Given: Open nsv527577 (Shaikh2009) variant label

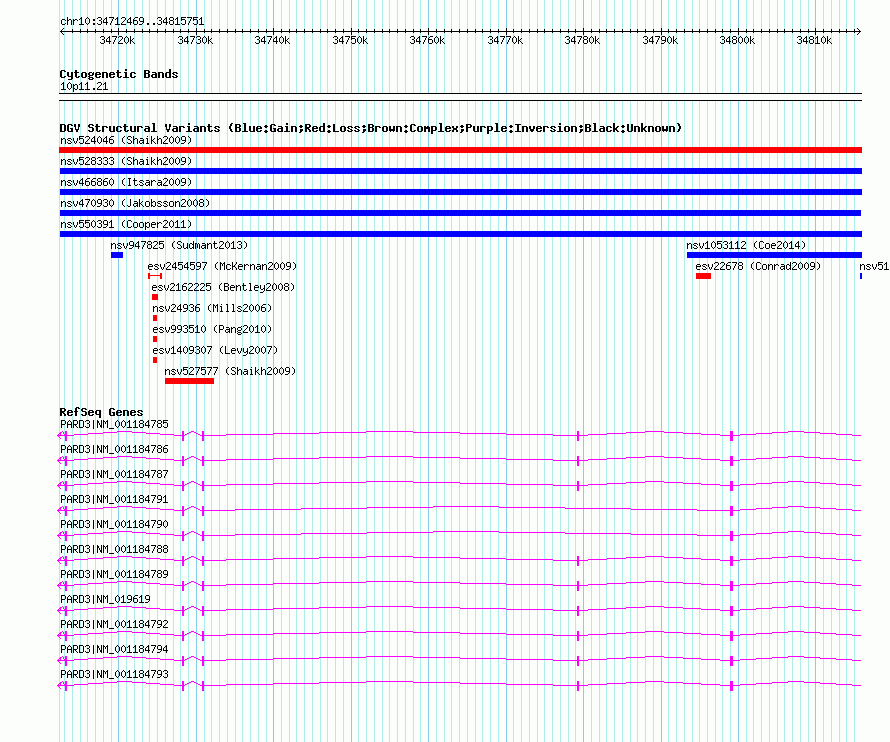Looking at the screenshot, I should coord(230,371).
